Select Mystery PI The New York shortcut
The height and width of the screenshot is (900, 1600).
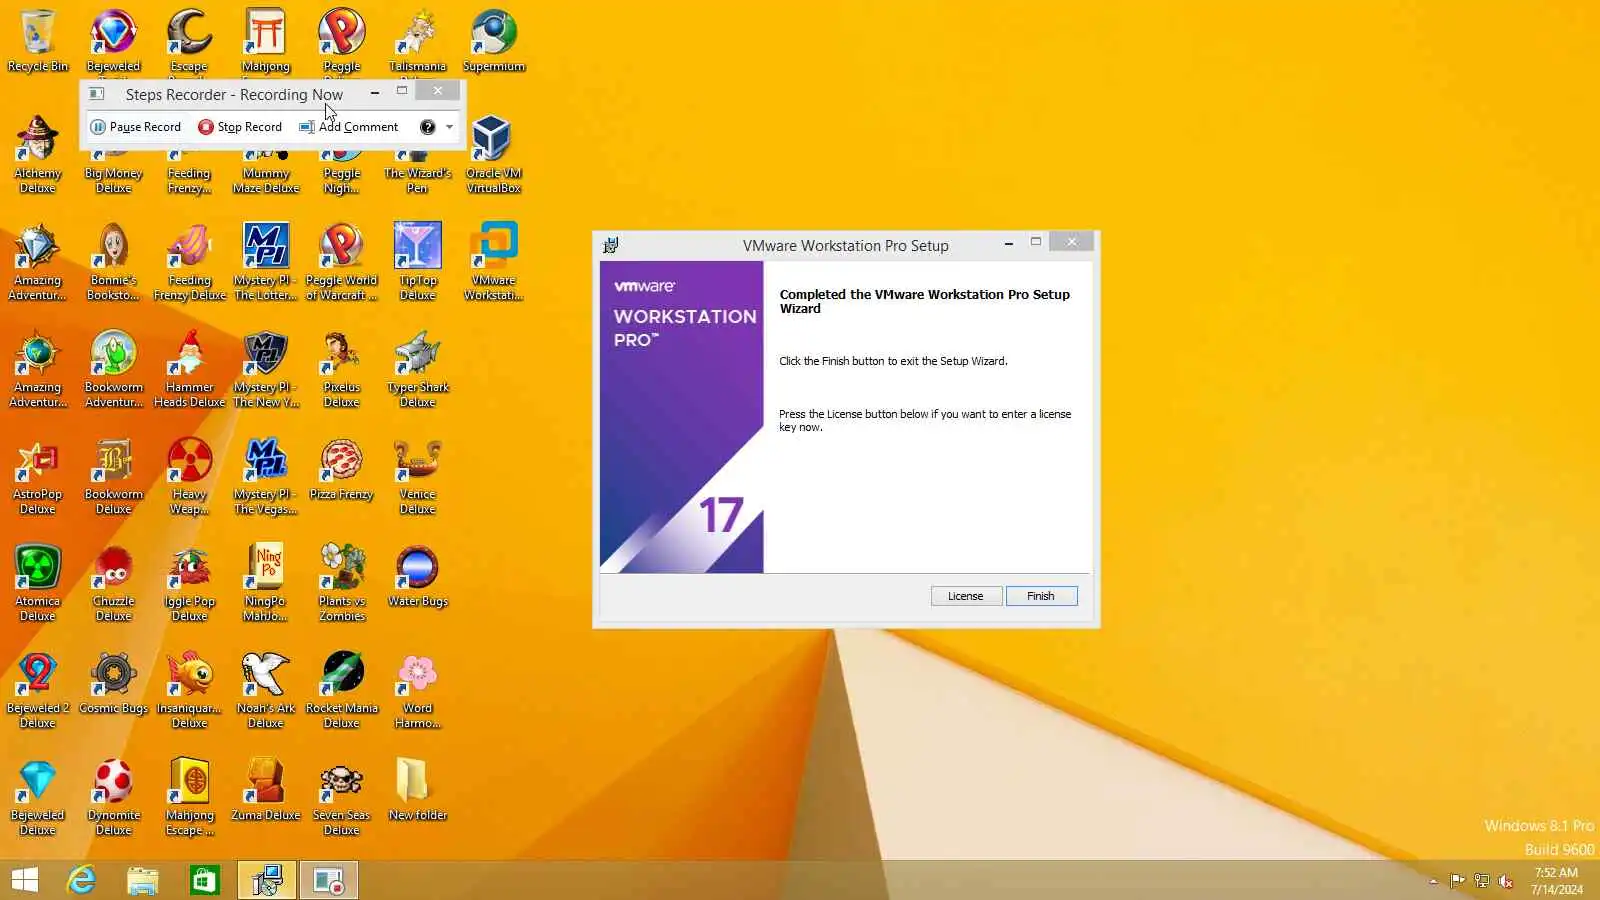coord(266,369)
